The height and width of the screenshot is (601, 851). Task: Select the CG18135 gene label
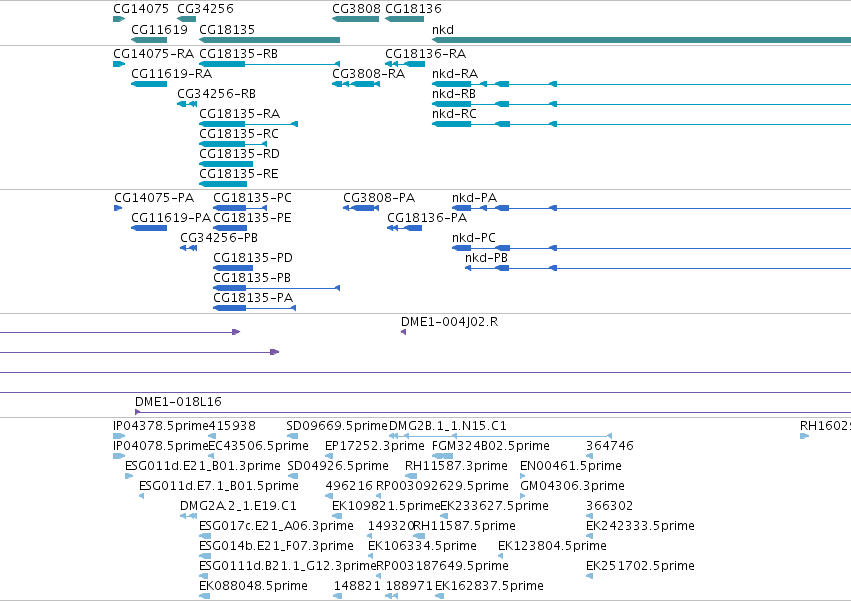(x=227, y=29)
